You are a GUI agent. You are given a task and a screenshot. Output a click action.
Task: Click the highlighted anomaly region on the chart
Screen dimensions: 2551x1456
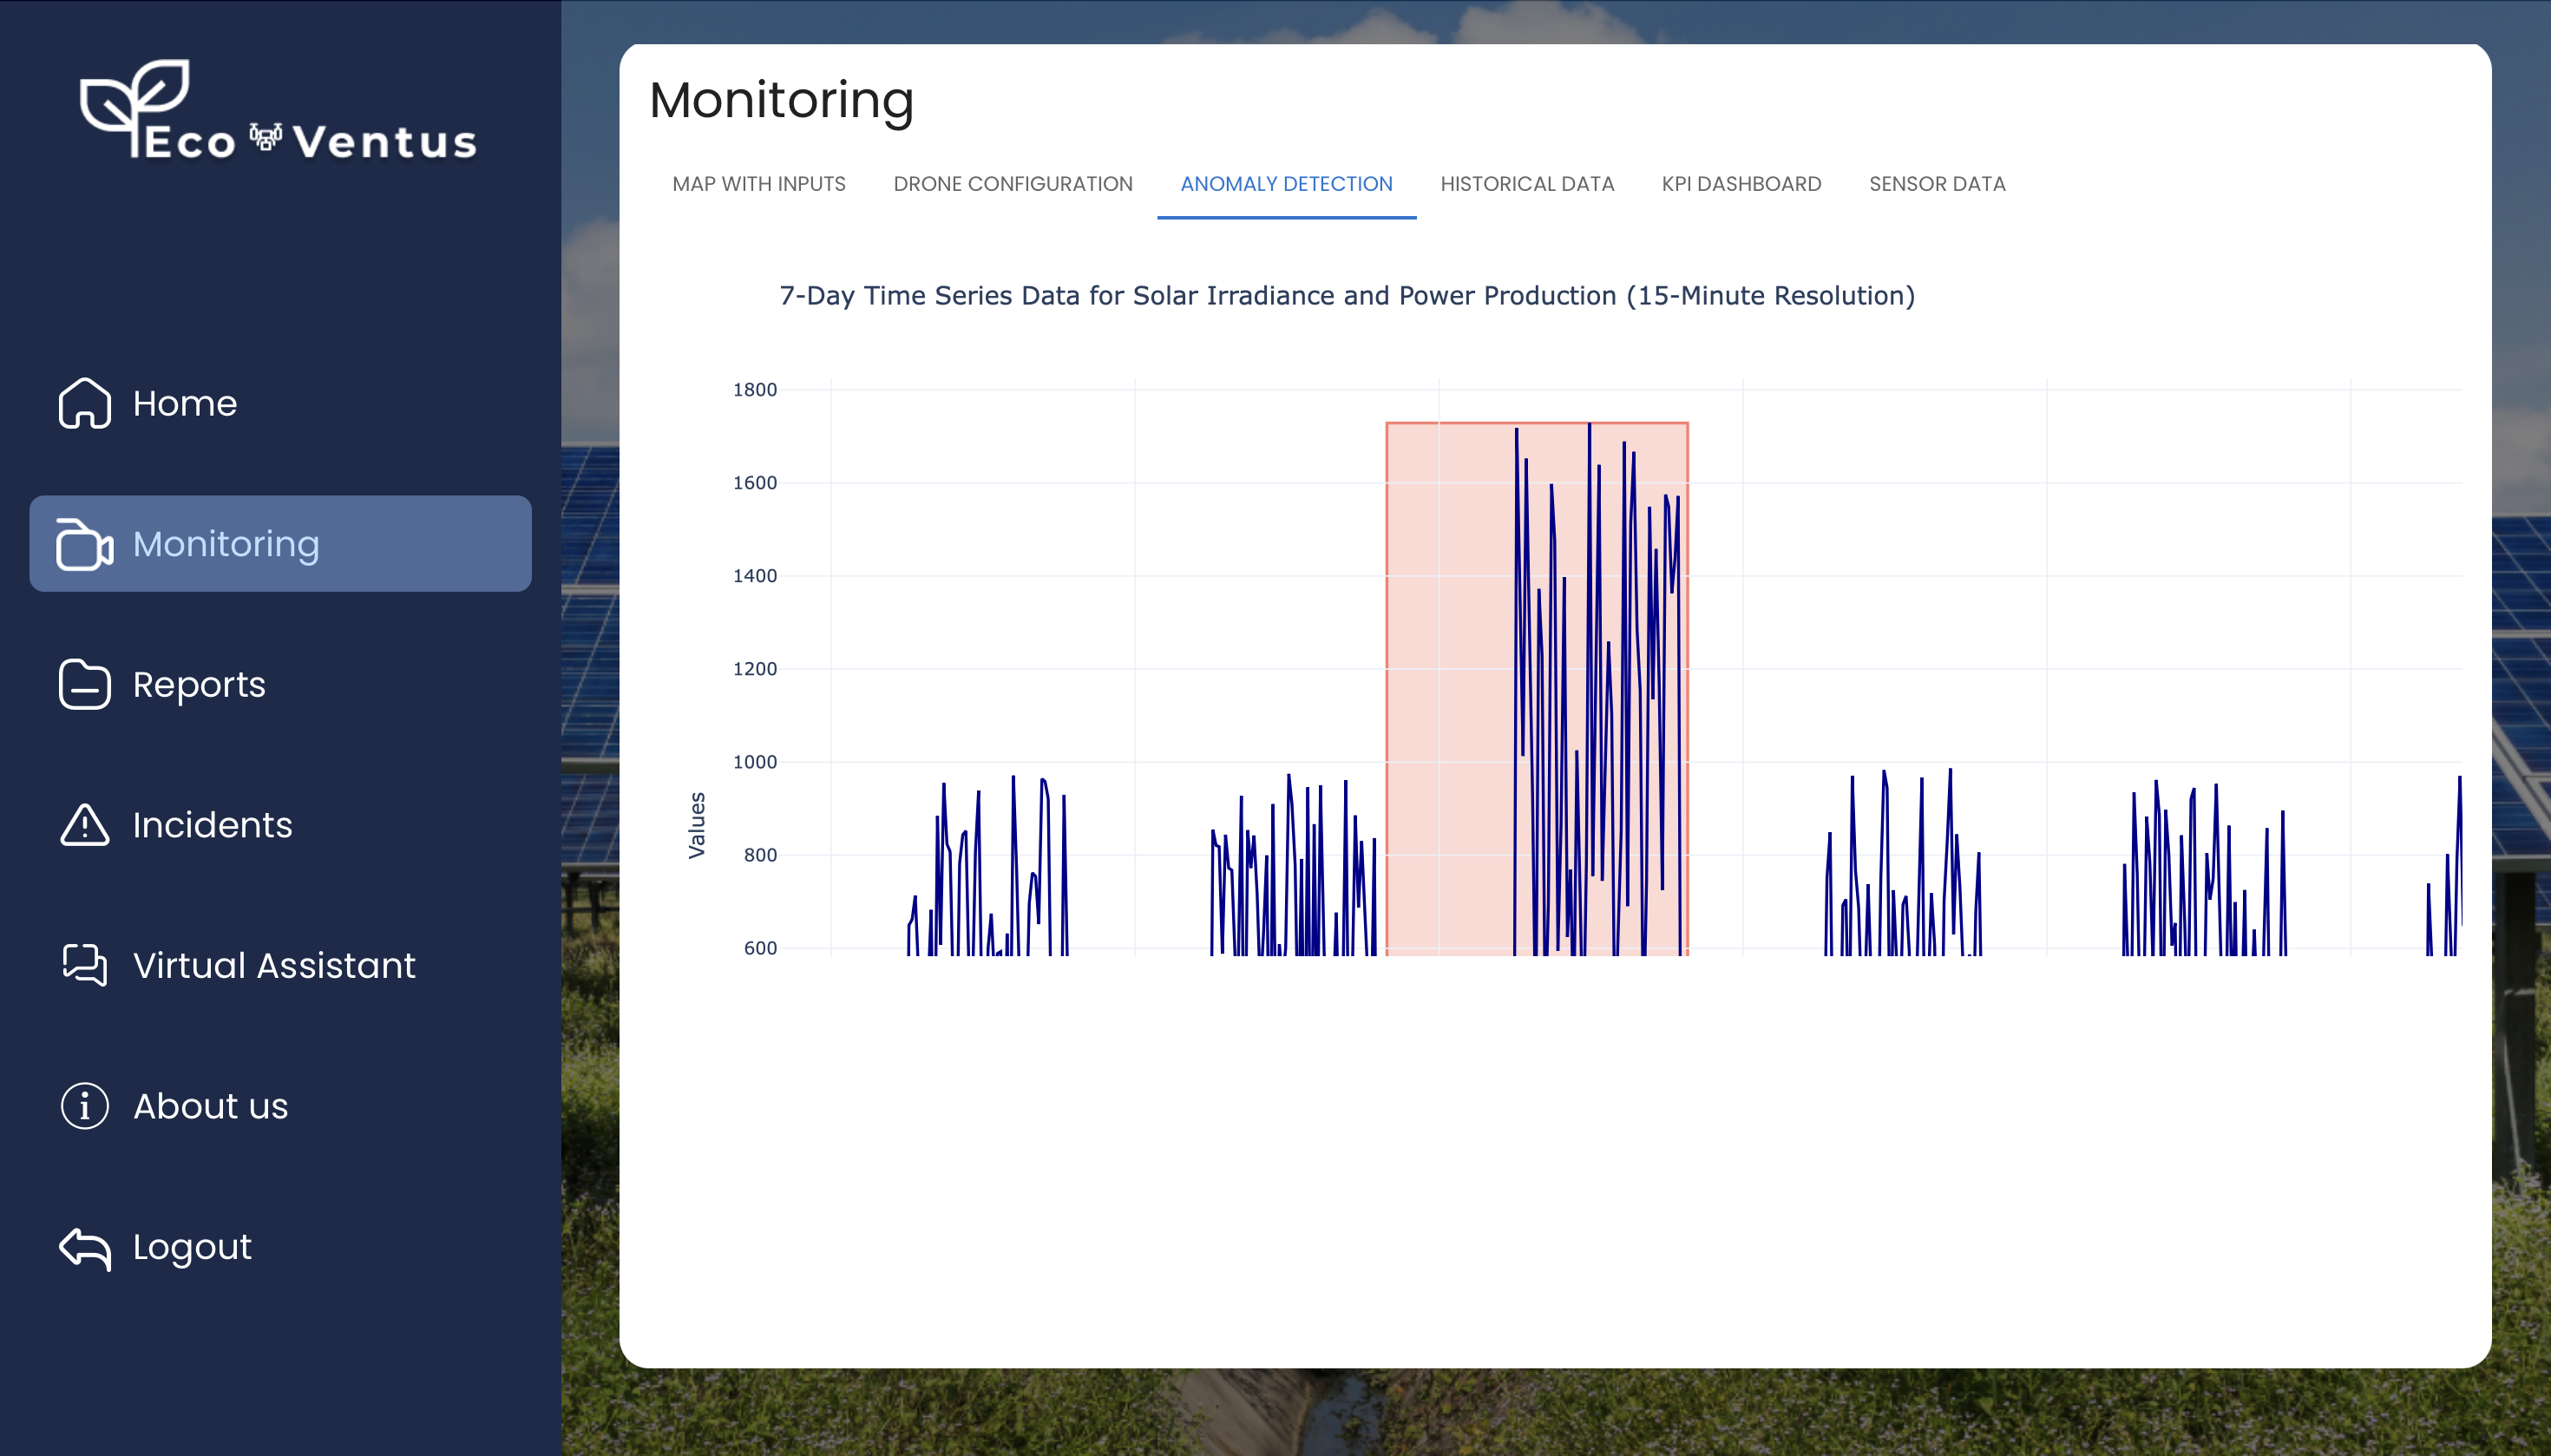click(1536, 690)
